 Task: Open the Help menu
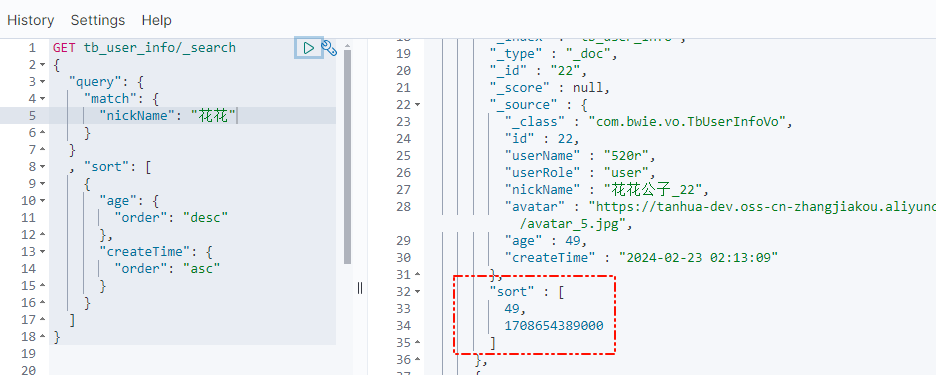tap(156, 20)
